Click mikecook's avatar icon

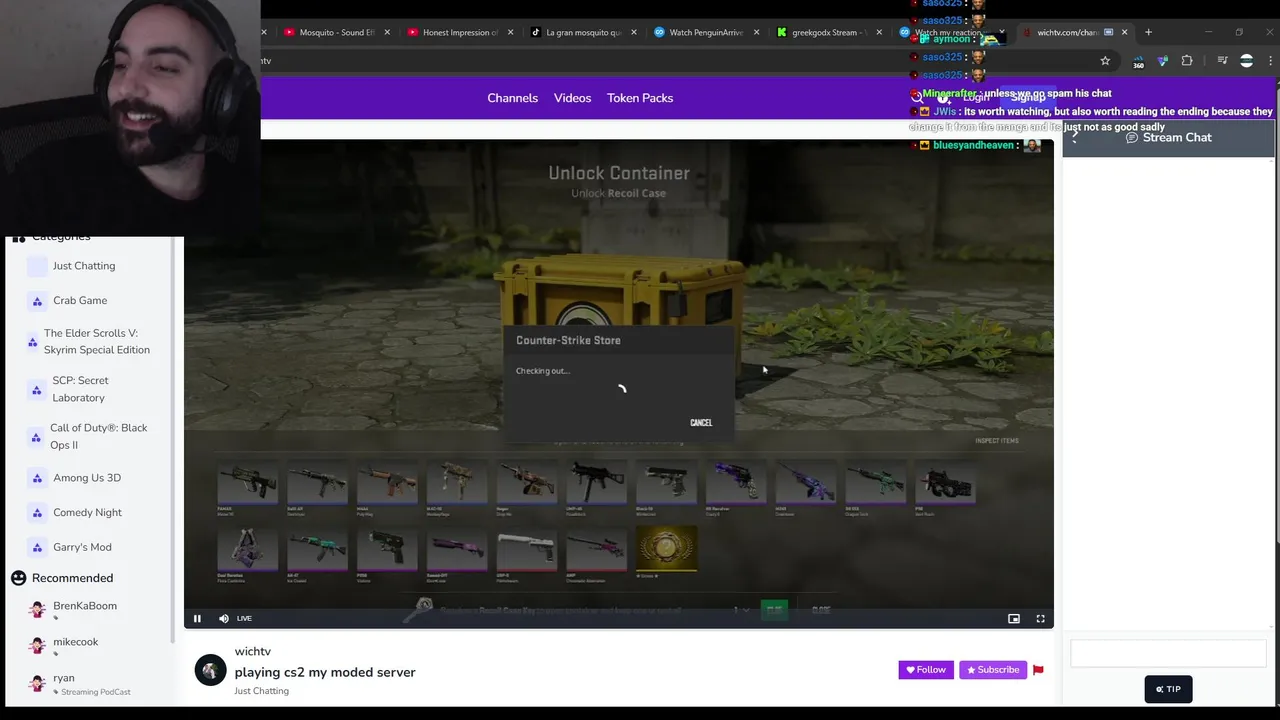37,646
